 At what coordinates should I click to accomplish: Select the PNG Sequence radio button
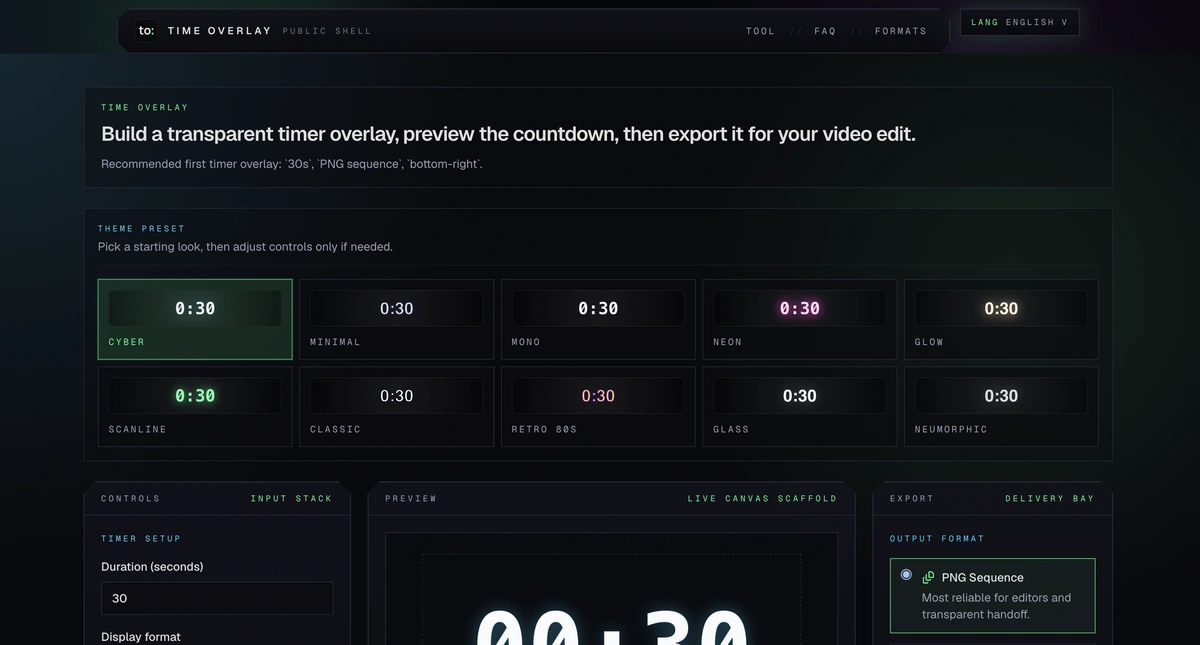[906, 575]
